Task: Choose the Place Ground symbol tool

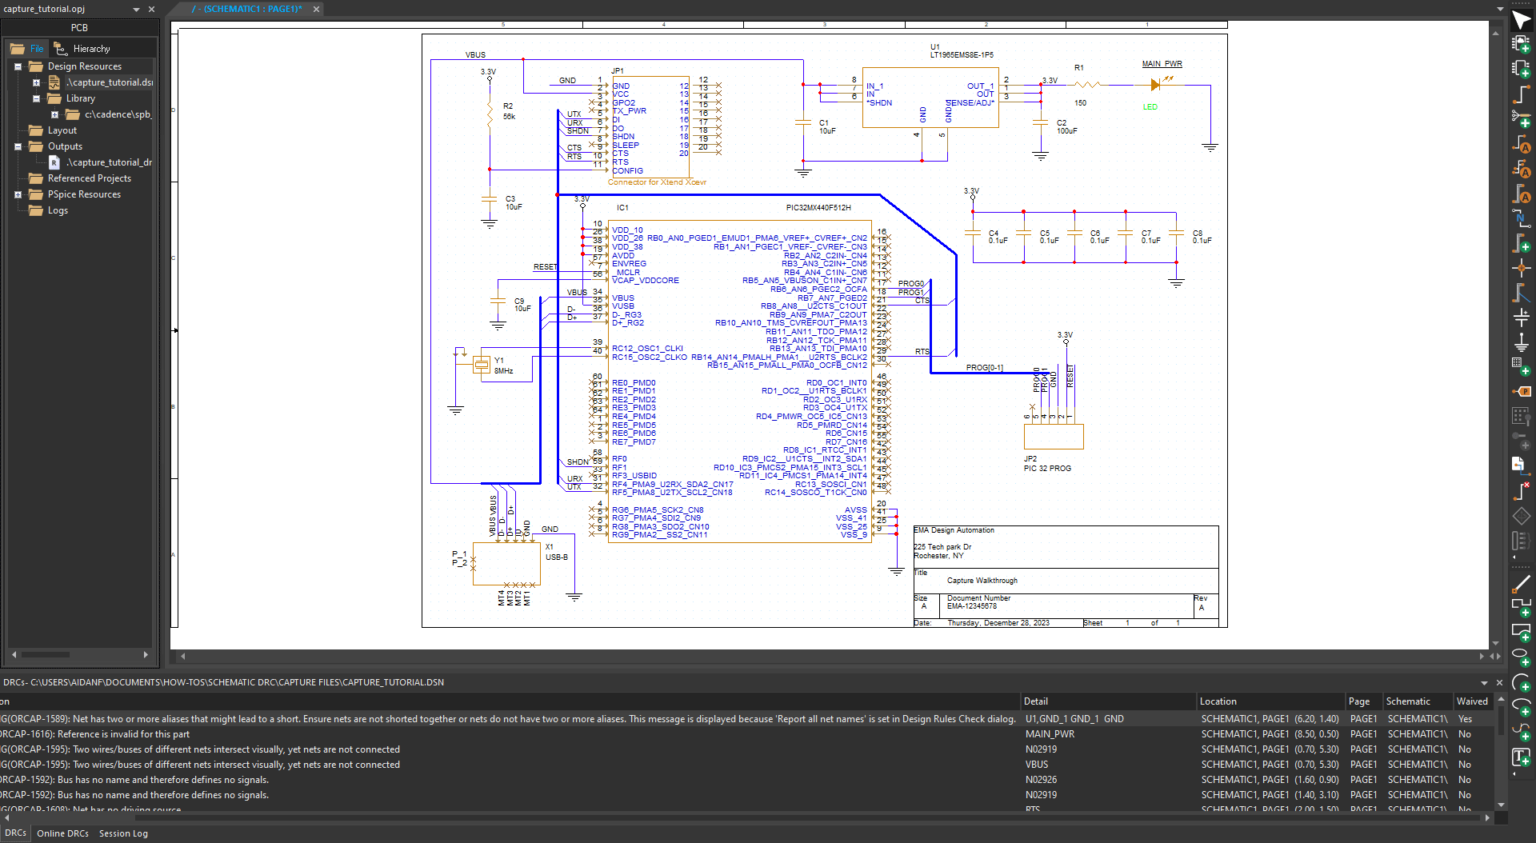Action: point(1520,342)
